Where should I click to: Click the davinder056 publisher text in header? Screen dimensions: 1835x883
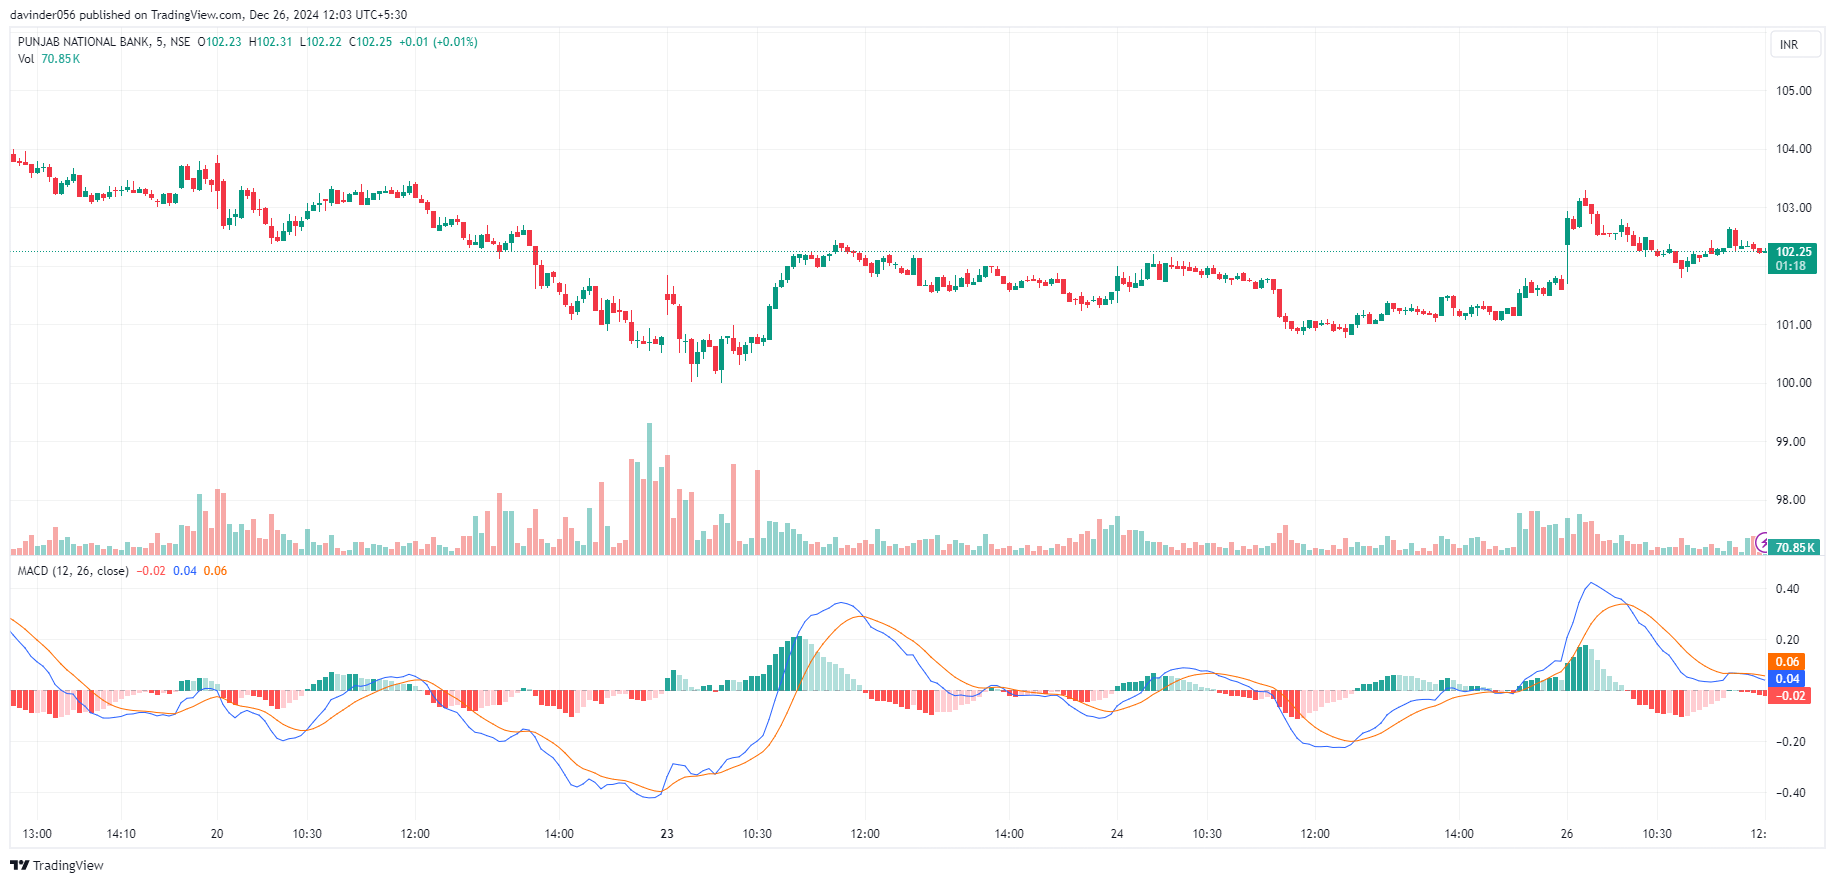[x=43, y=15]
